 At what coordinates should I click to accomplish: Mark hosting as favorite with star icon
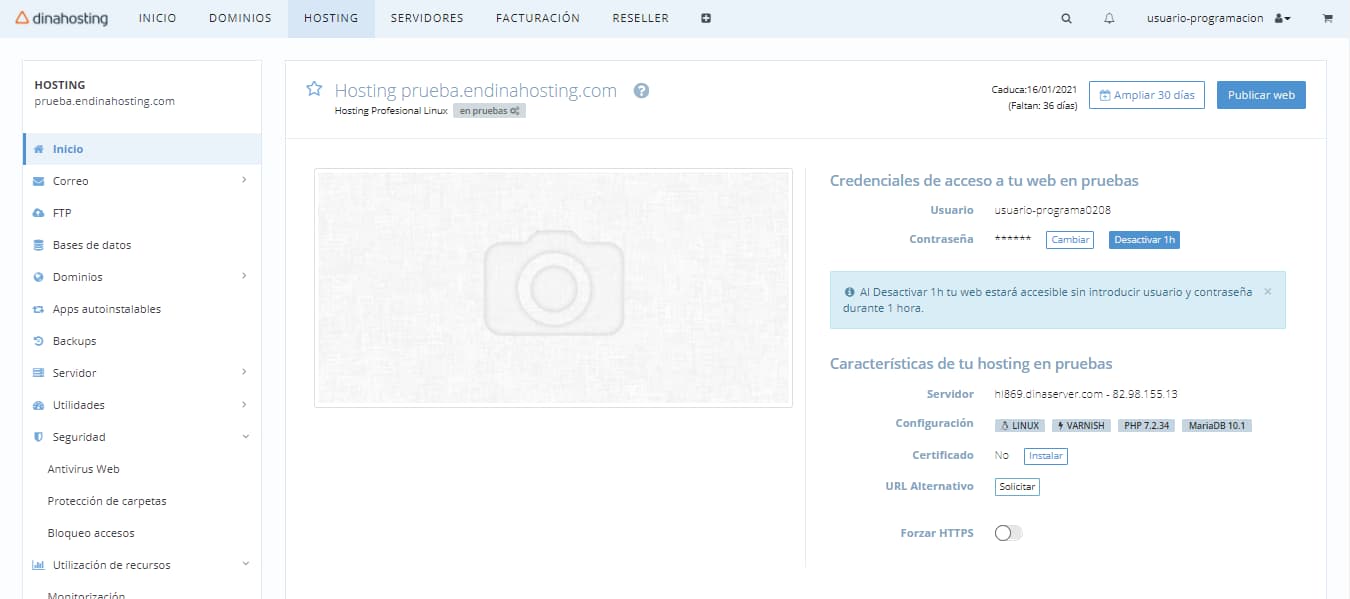pos(314,89)
